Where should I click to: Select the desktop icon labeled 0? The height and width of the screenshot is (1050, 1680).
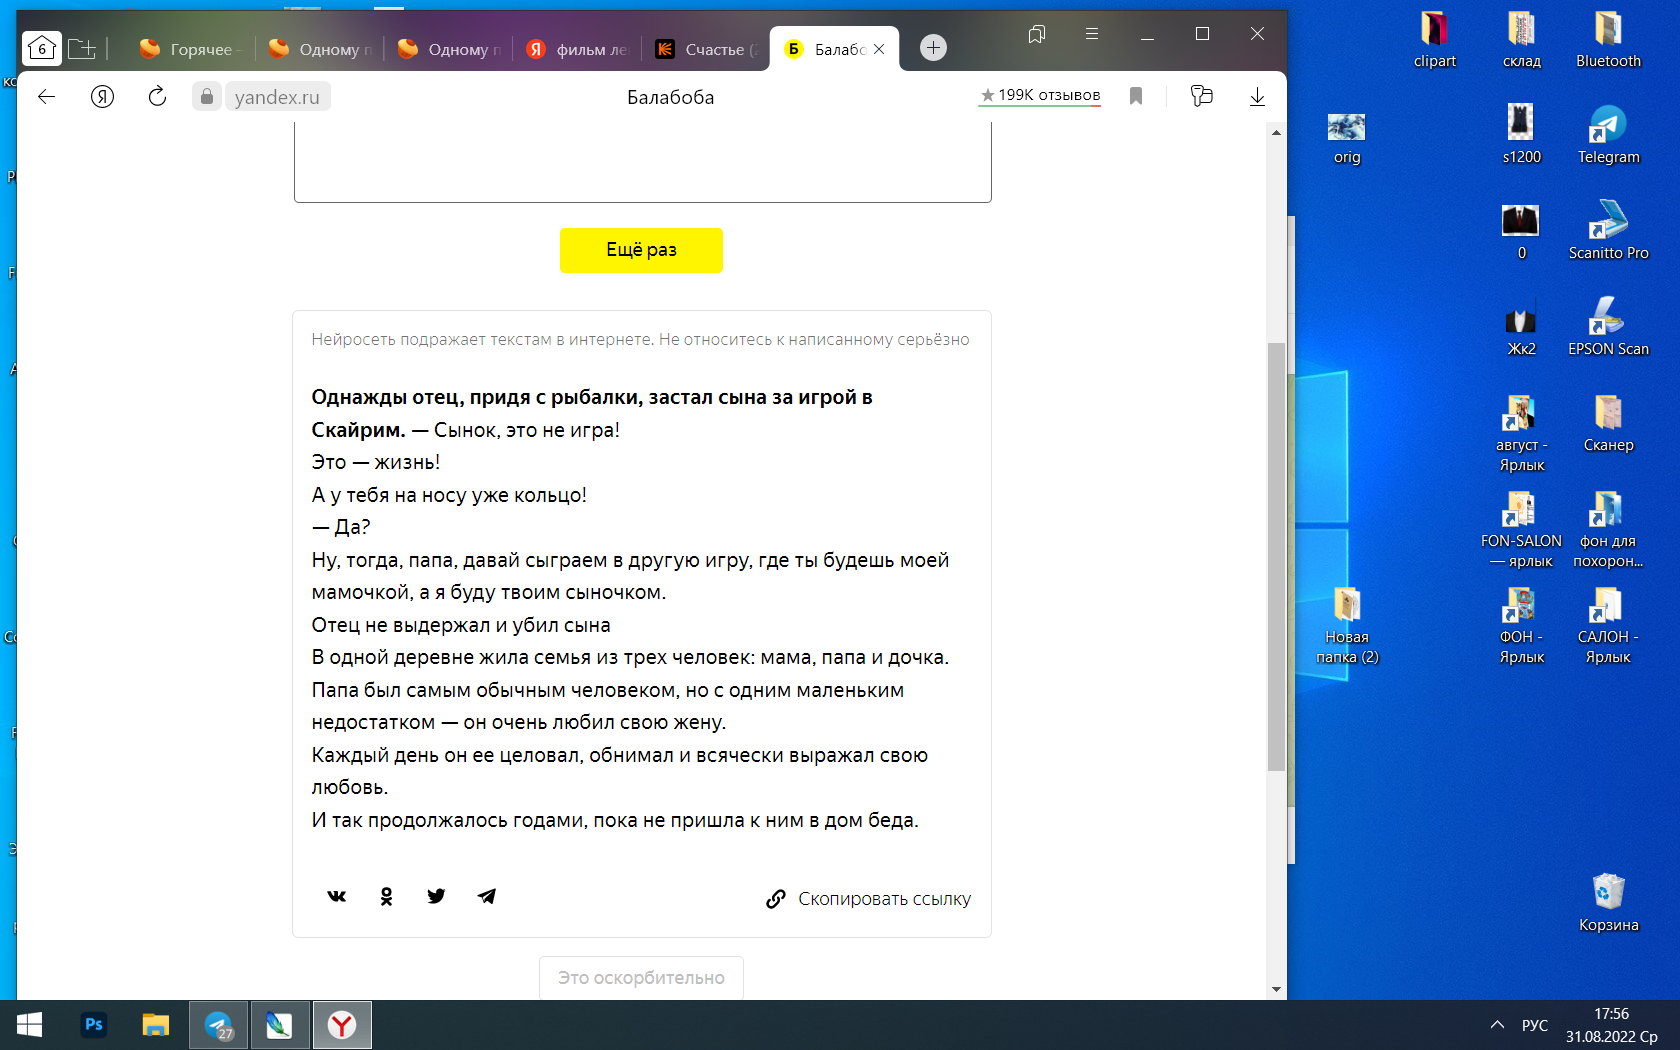[x=1522, y=232]
